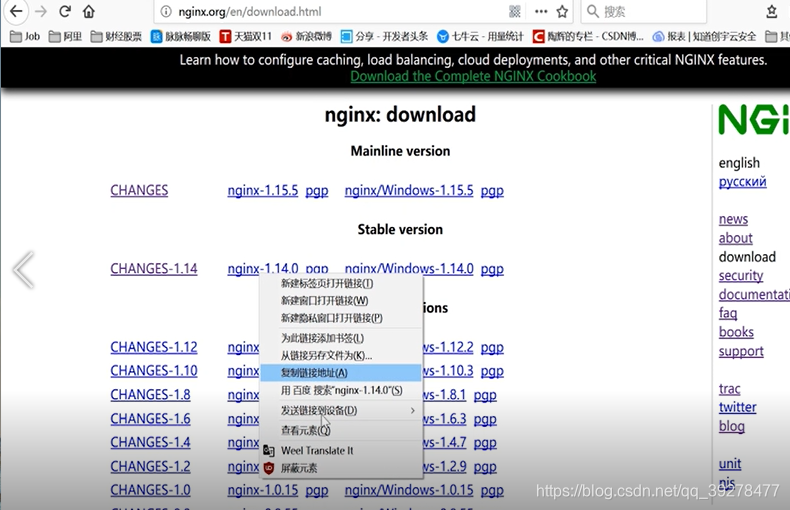Reload the page with the refresh icon

coord(64,11)
